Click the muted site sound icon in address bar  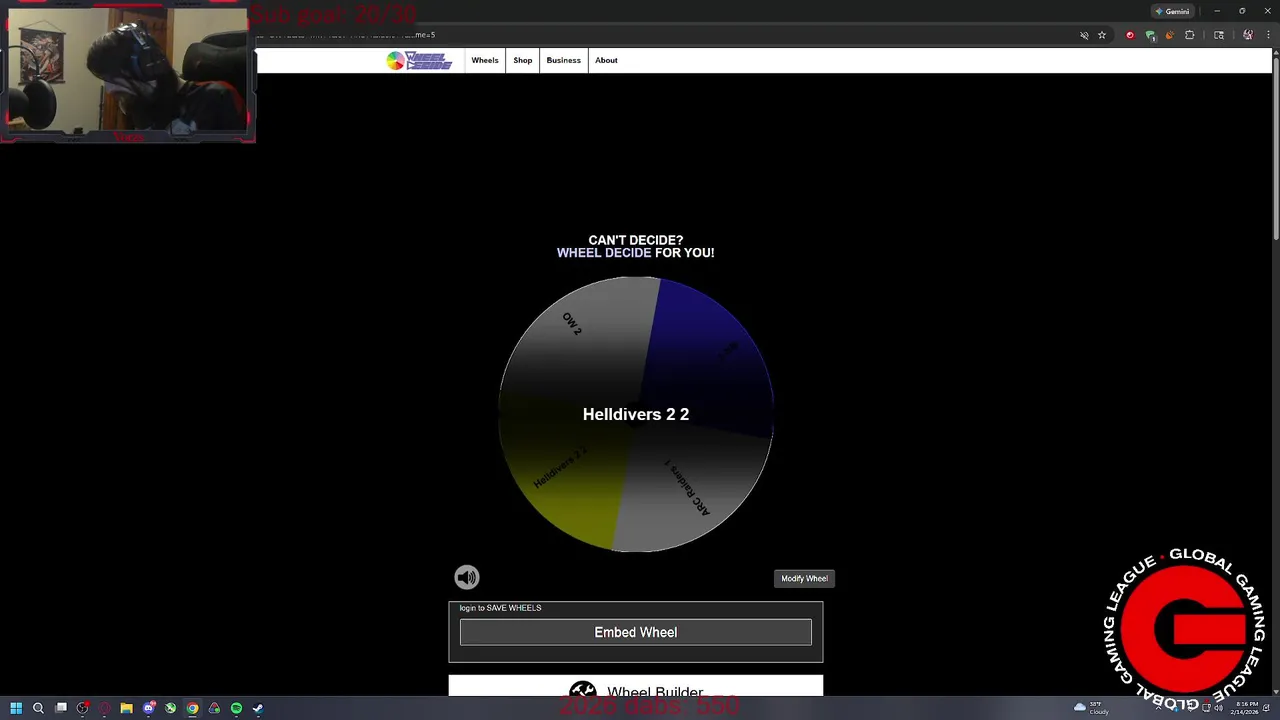pyautogui.click(x=1084, y=35)
